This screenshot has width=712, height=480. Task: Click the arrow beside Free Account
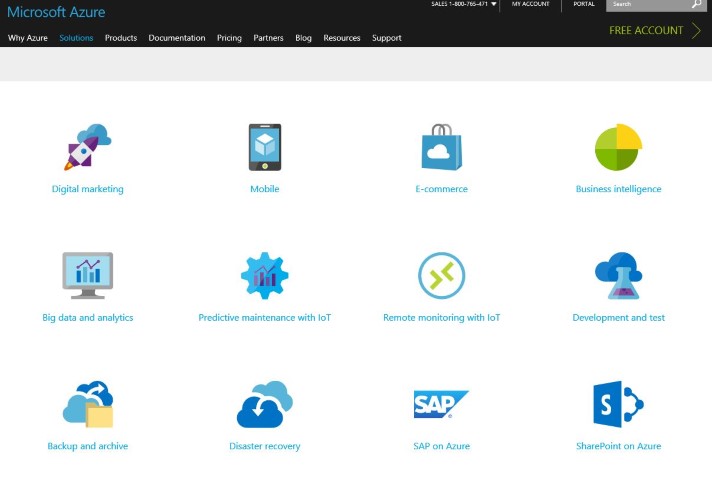tap(696, 30)
